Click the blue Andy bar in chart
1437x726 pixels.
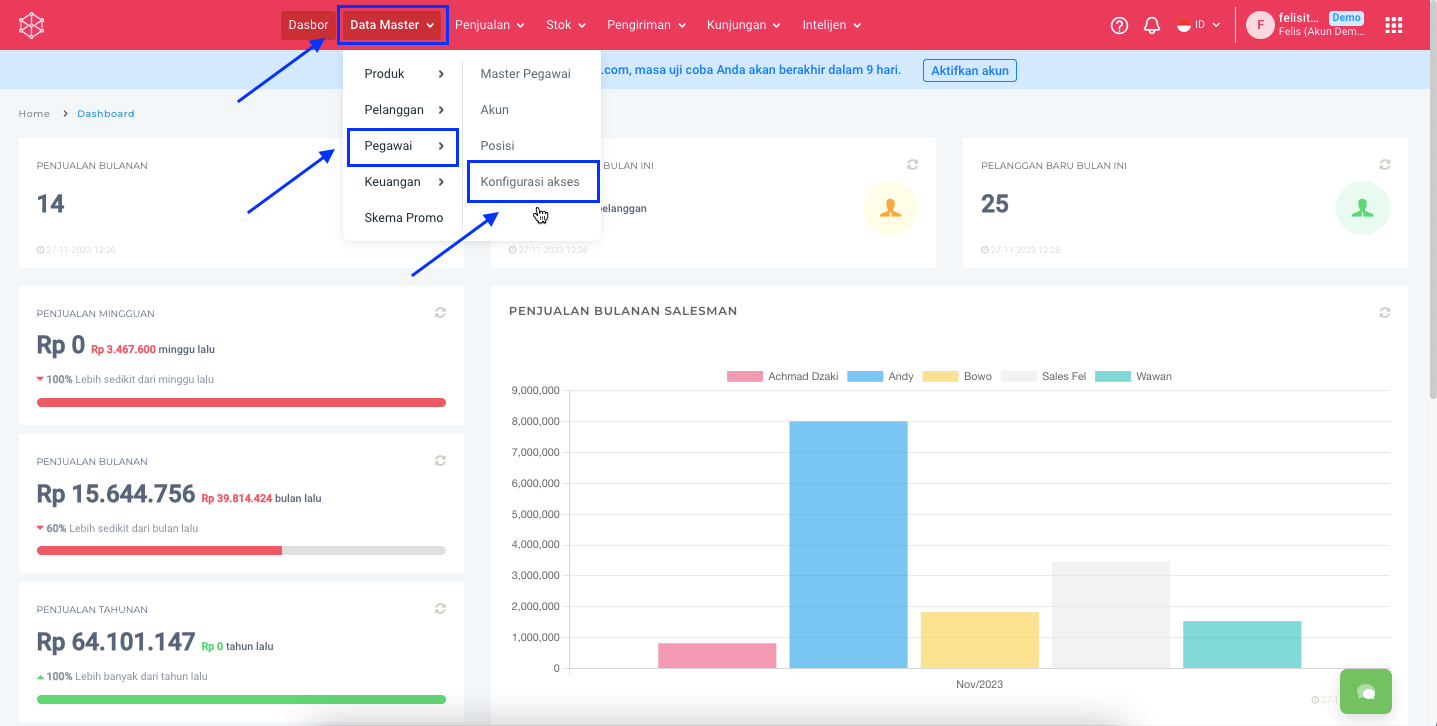[848, 544]
